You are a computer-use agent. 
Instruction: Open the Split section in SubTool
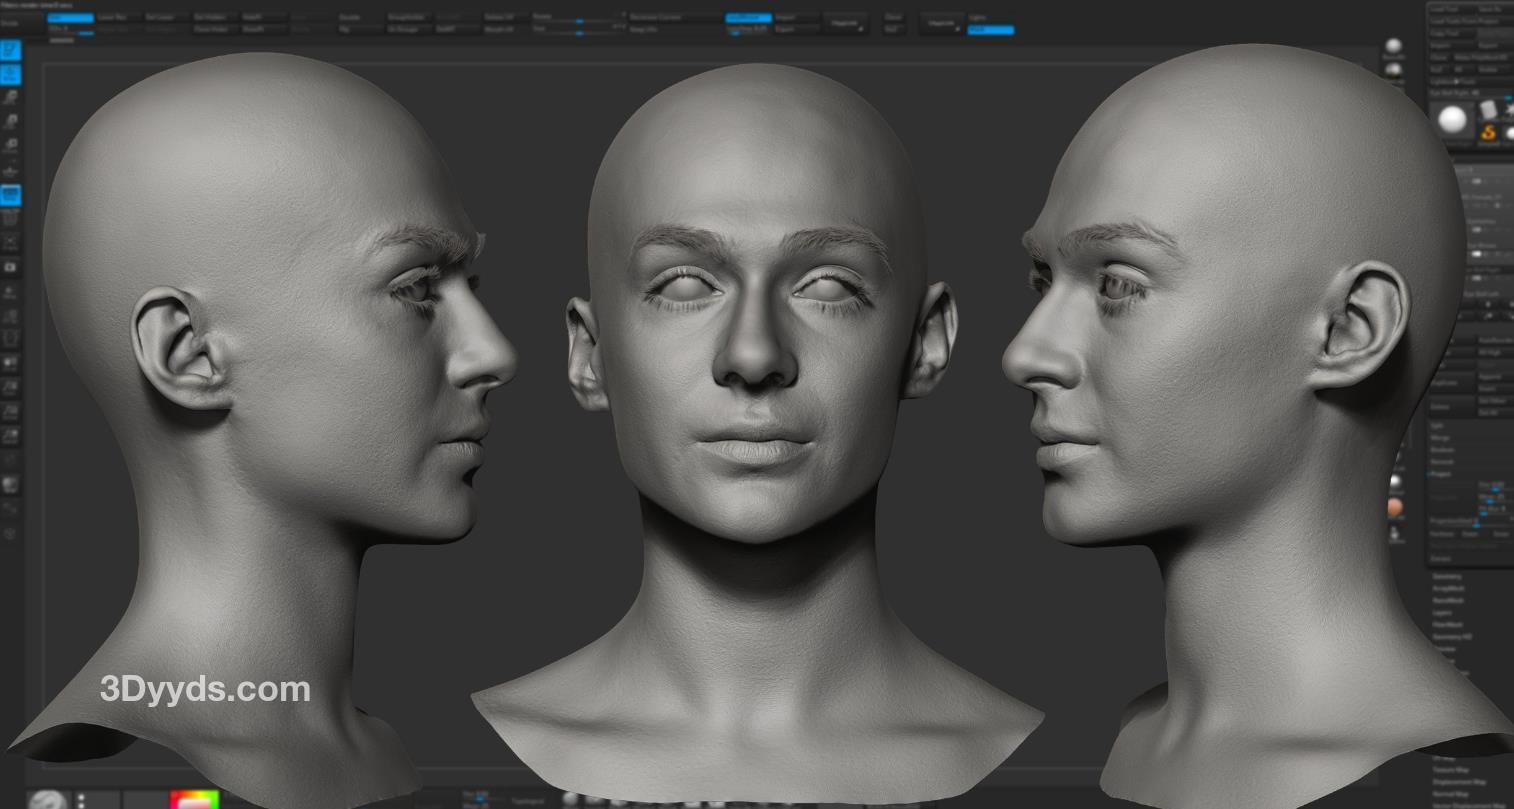(1437, 425)
